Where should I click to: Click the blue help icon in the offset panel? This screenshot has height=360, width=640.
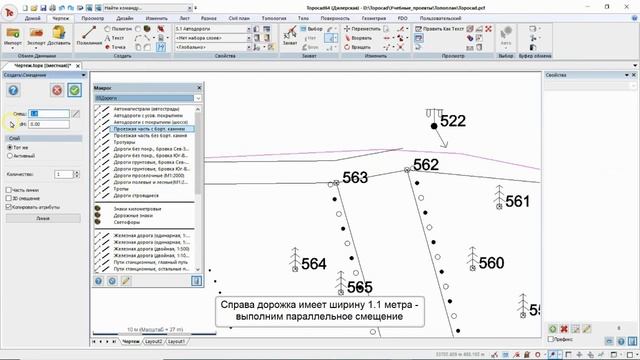pyautogui.click(x=13, y=90)
